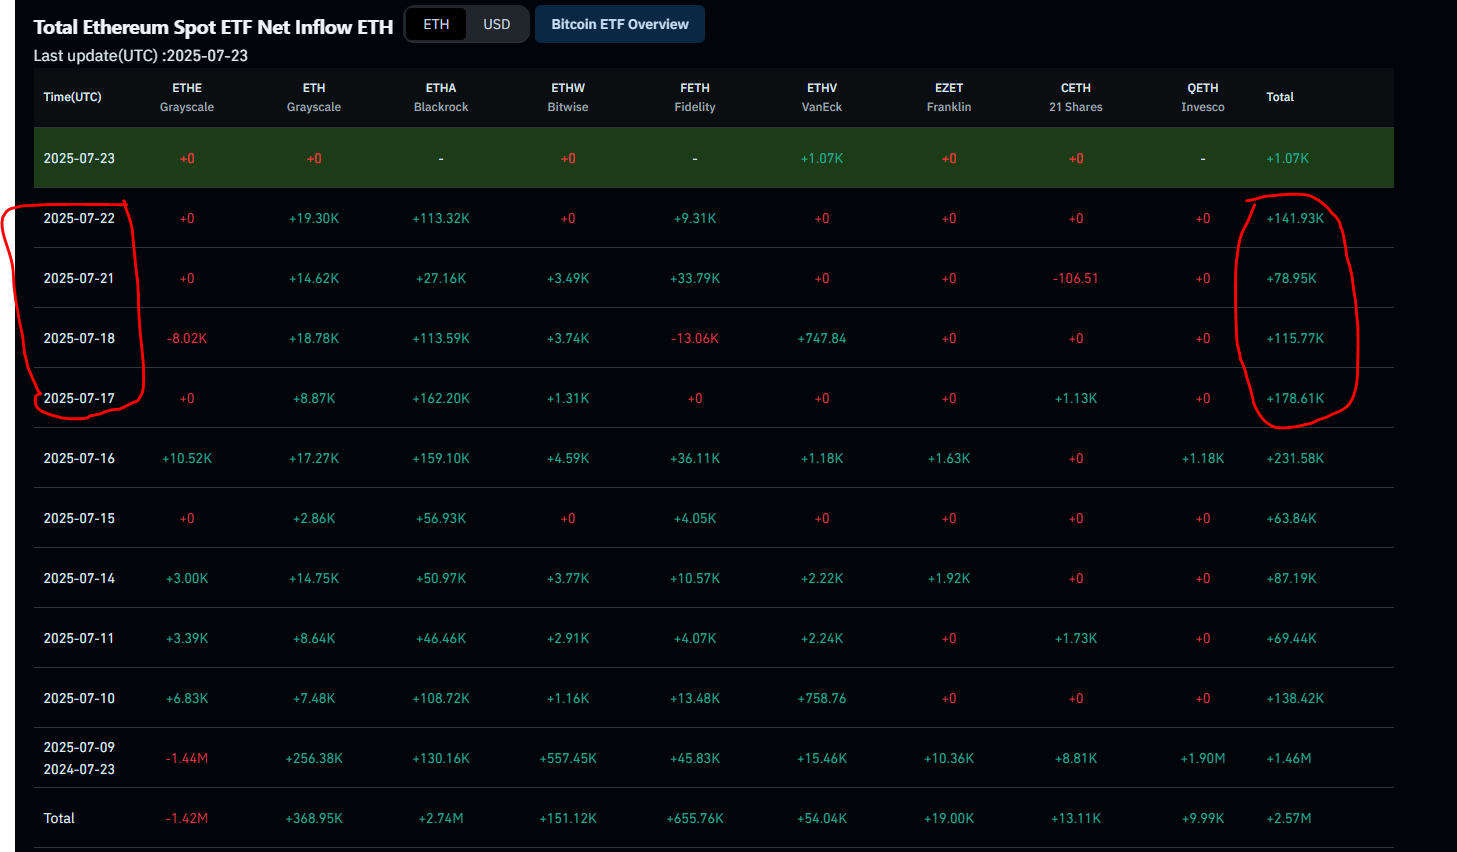Click the ETHE Grayscale column header
This screenshot has width=1457, height=852.
[x=187, y=97]
